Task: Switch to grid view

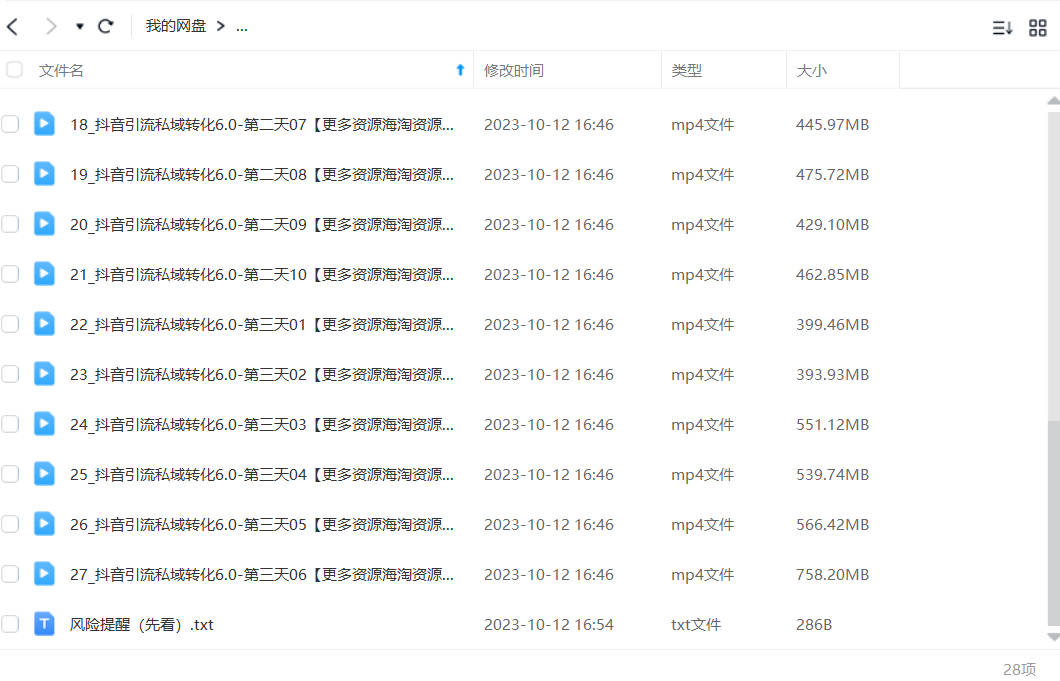Action: coord(1038,28)
